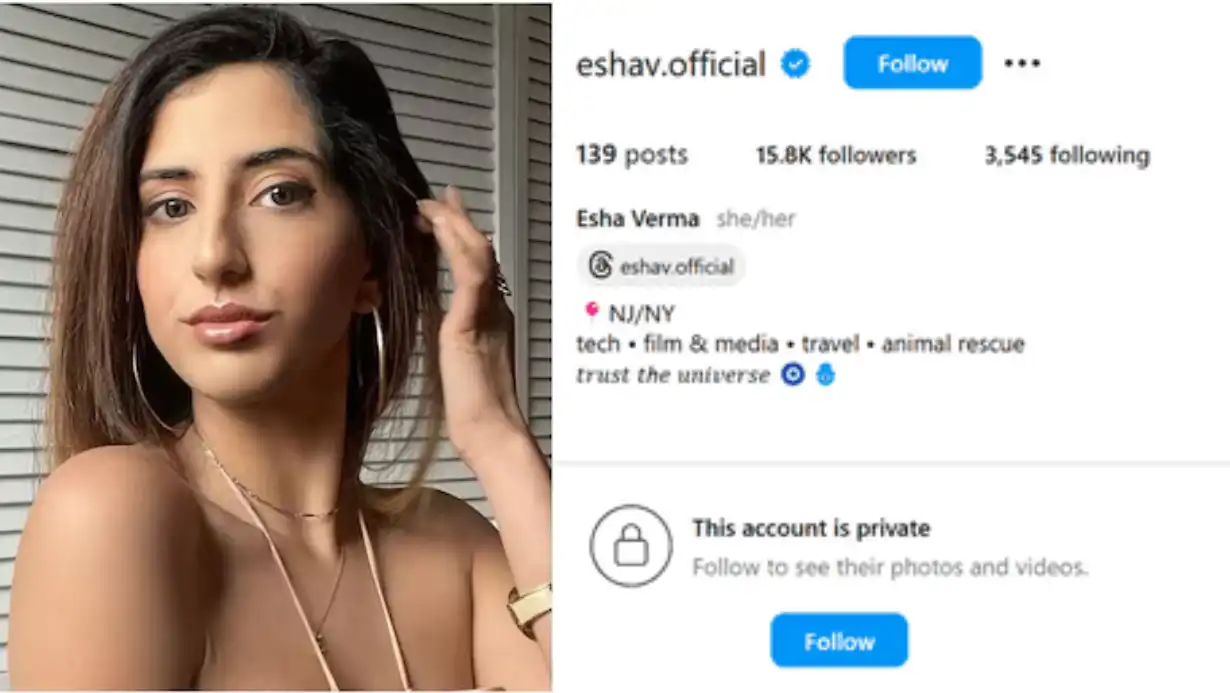Click the blue hamsa hand emoji
Viewport: 1230px width, 693px height.
(825, 375)
